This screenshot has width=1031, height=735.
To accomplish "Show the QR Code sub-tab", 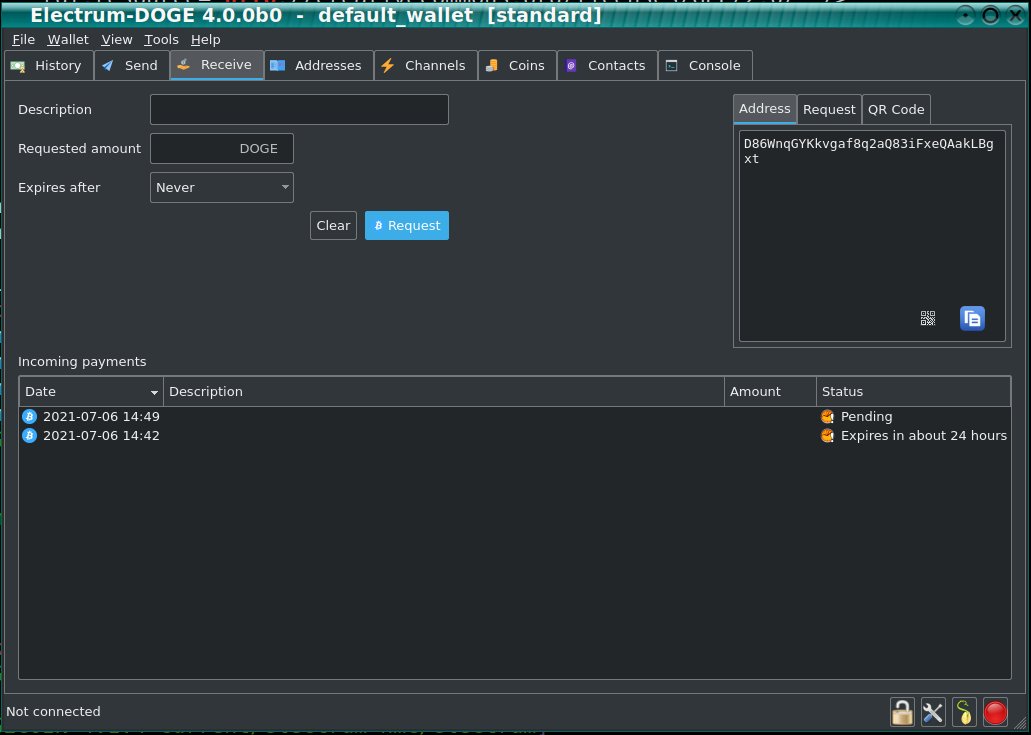I will tap(896, 110).
